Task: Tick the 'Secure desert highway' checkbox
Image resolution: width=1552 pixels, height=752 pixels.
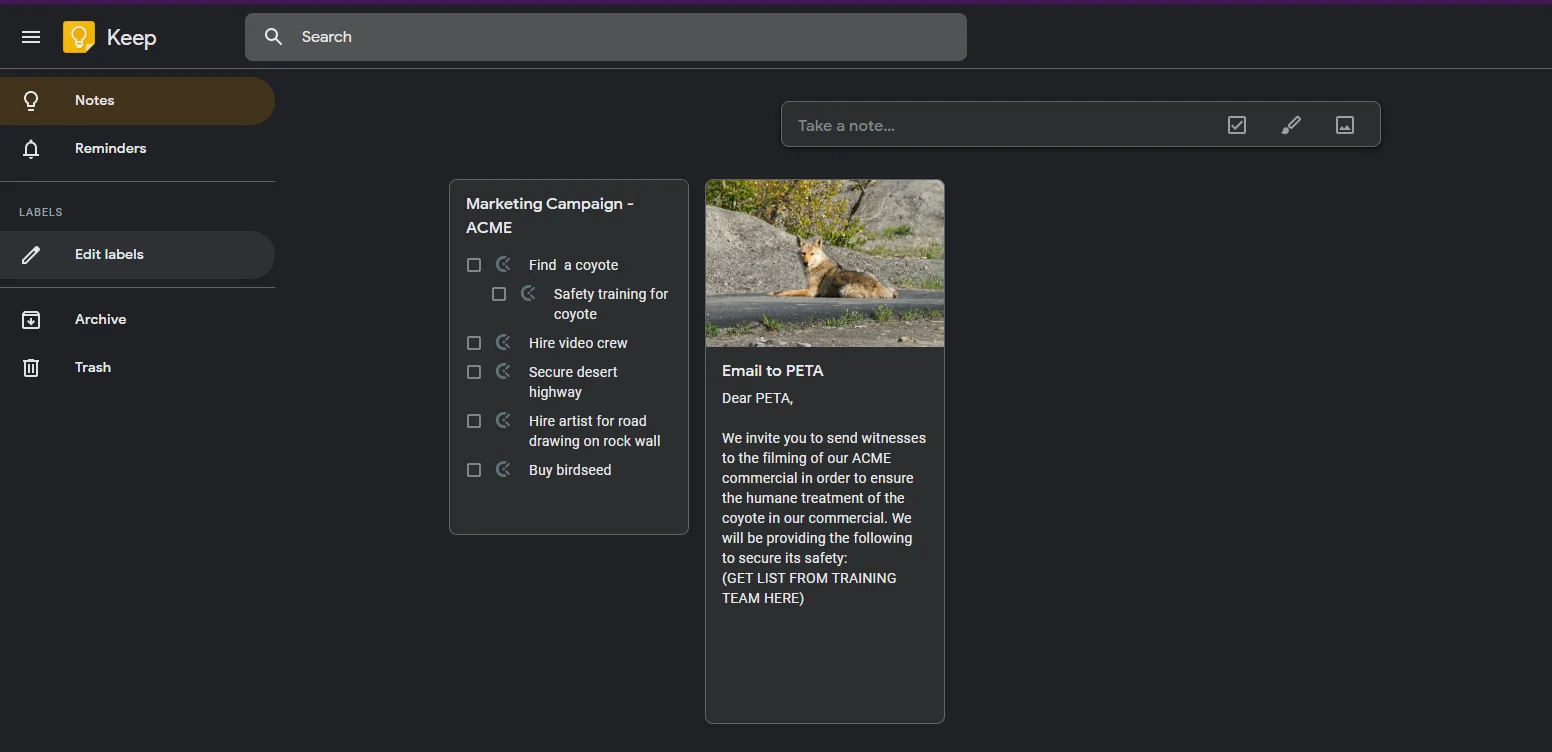Action: tap(474, 372)
